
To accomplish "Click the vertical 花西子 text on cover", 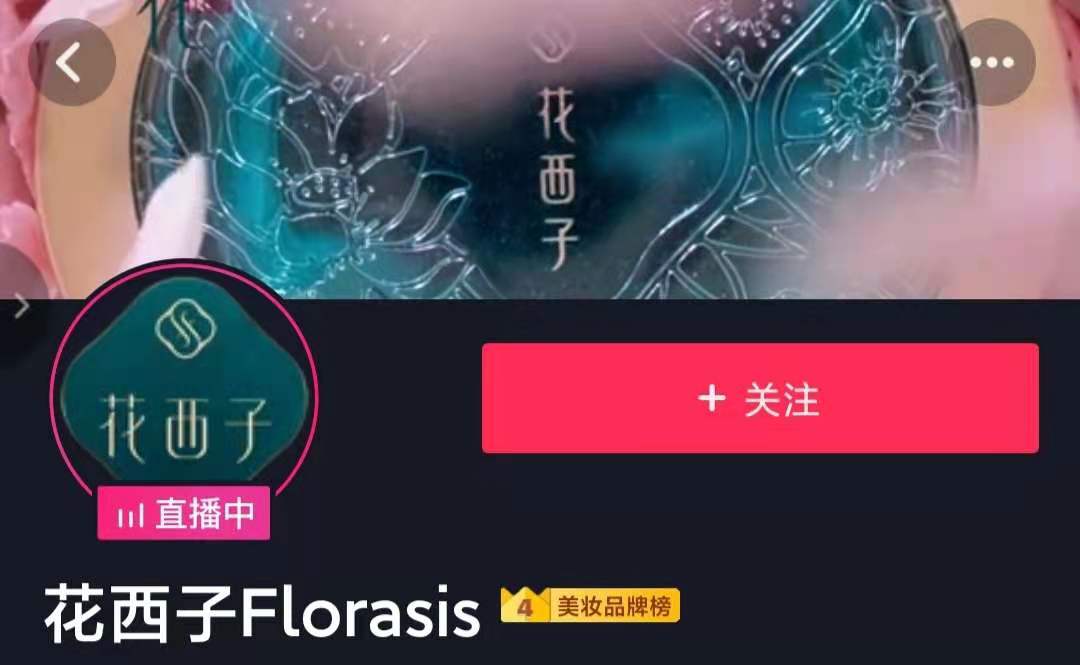I will coord(557,176).
